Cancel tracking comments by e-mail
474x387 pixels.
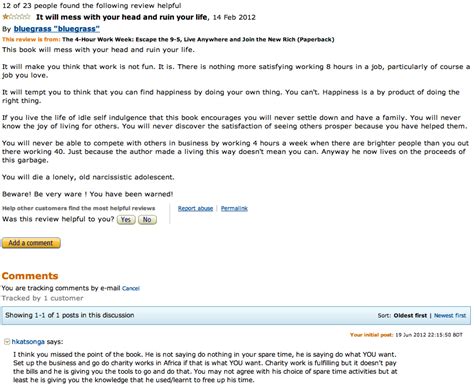pyautogui.click(x=131, y=289)
